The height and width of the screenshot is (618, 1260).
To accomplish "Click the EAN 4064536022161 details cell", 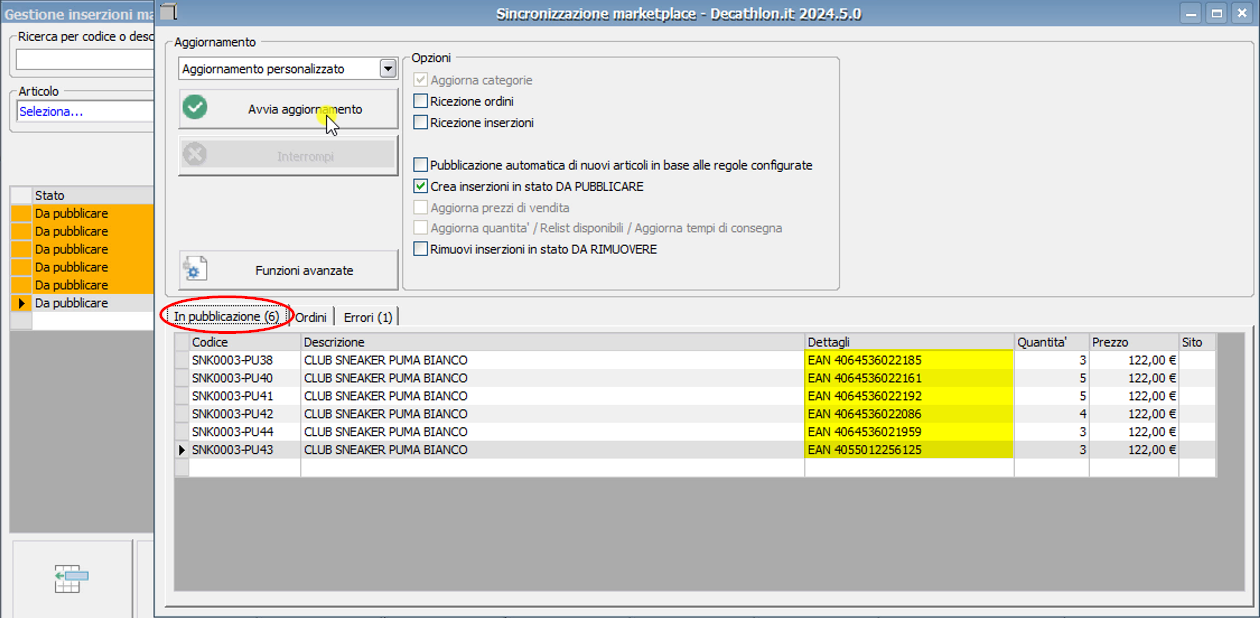I will 910,378.
